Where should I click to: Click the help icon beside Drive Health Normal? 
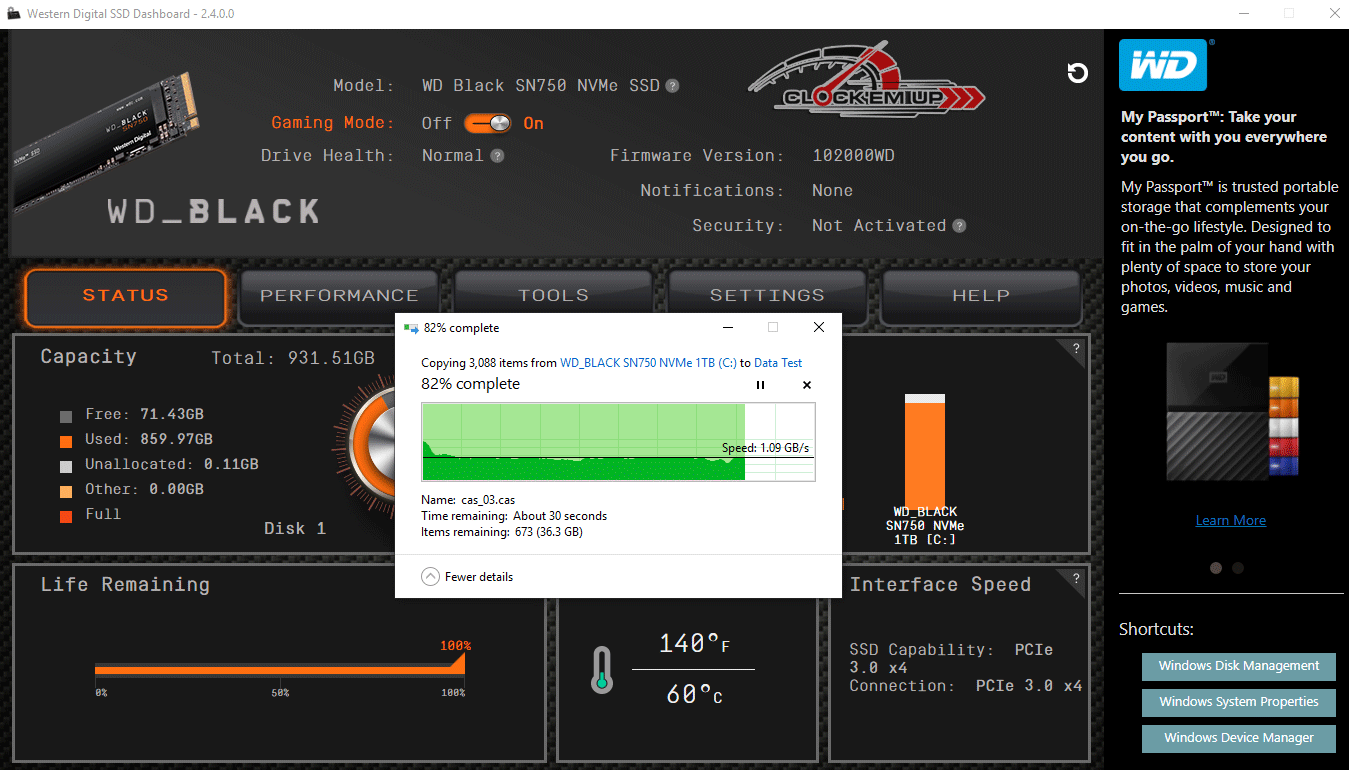click(497, 156)
